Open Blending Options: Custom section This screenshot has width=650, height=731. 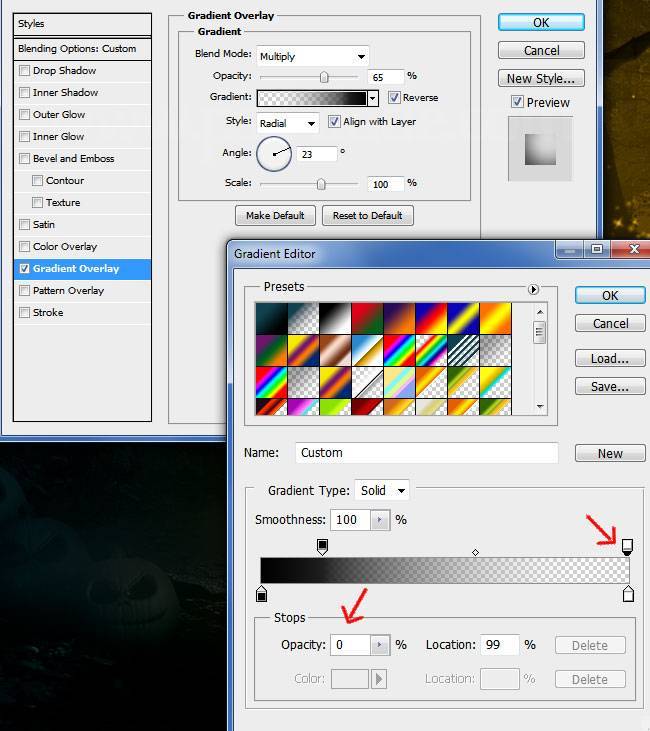coord(76,48)
